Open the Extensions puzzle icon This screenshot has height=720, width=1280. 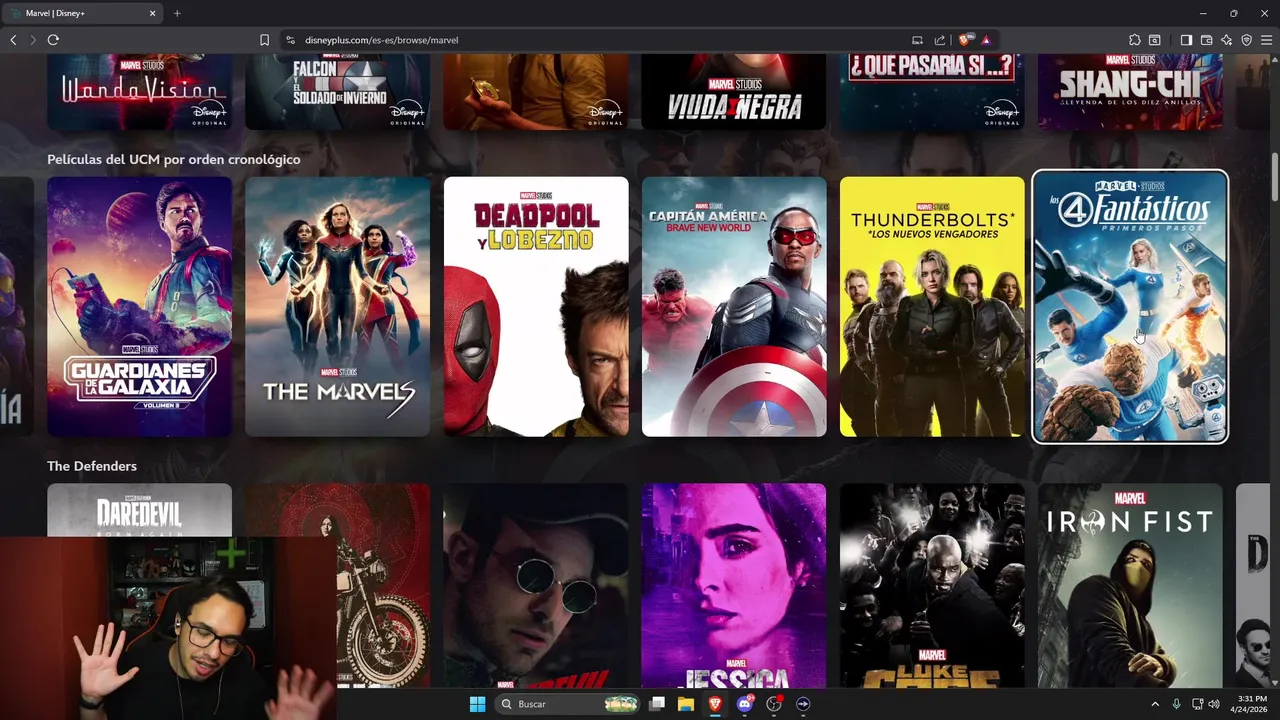pos(1134,40)
